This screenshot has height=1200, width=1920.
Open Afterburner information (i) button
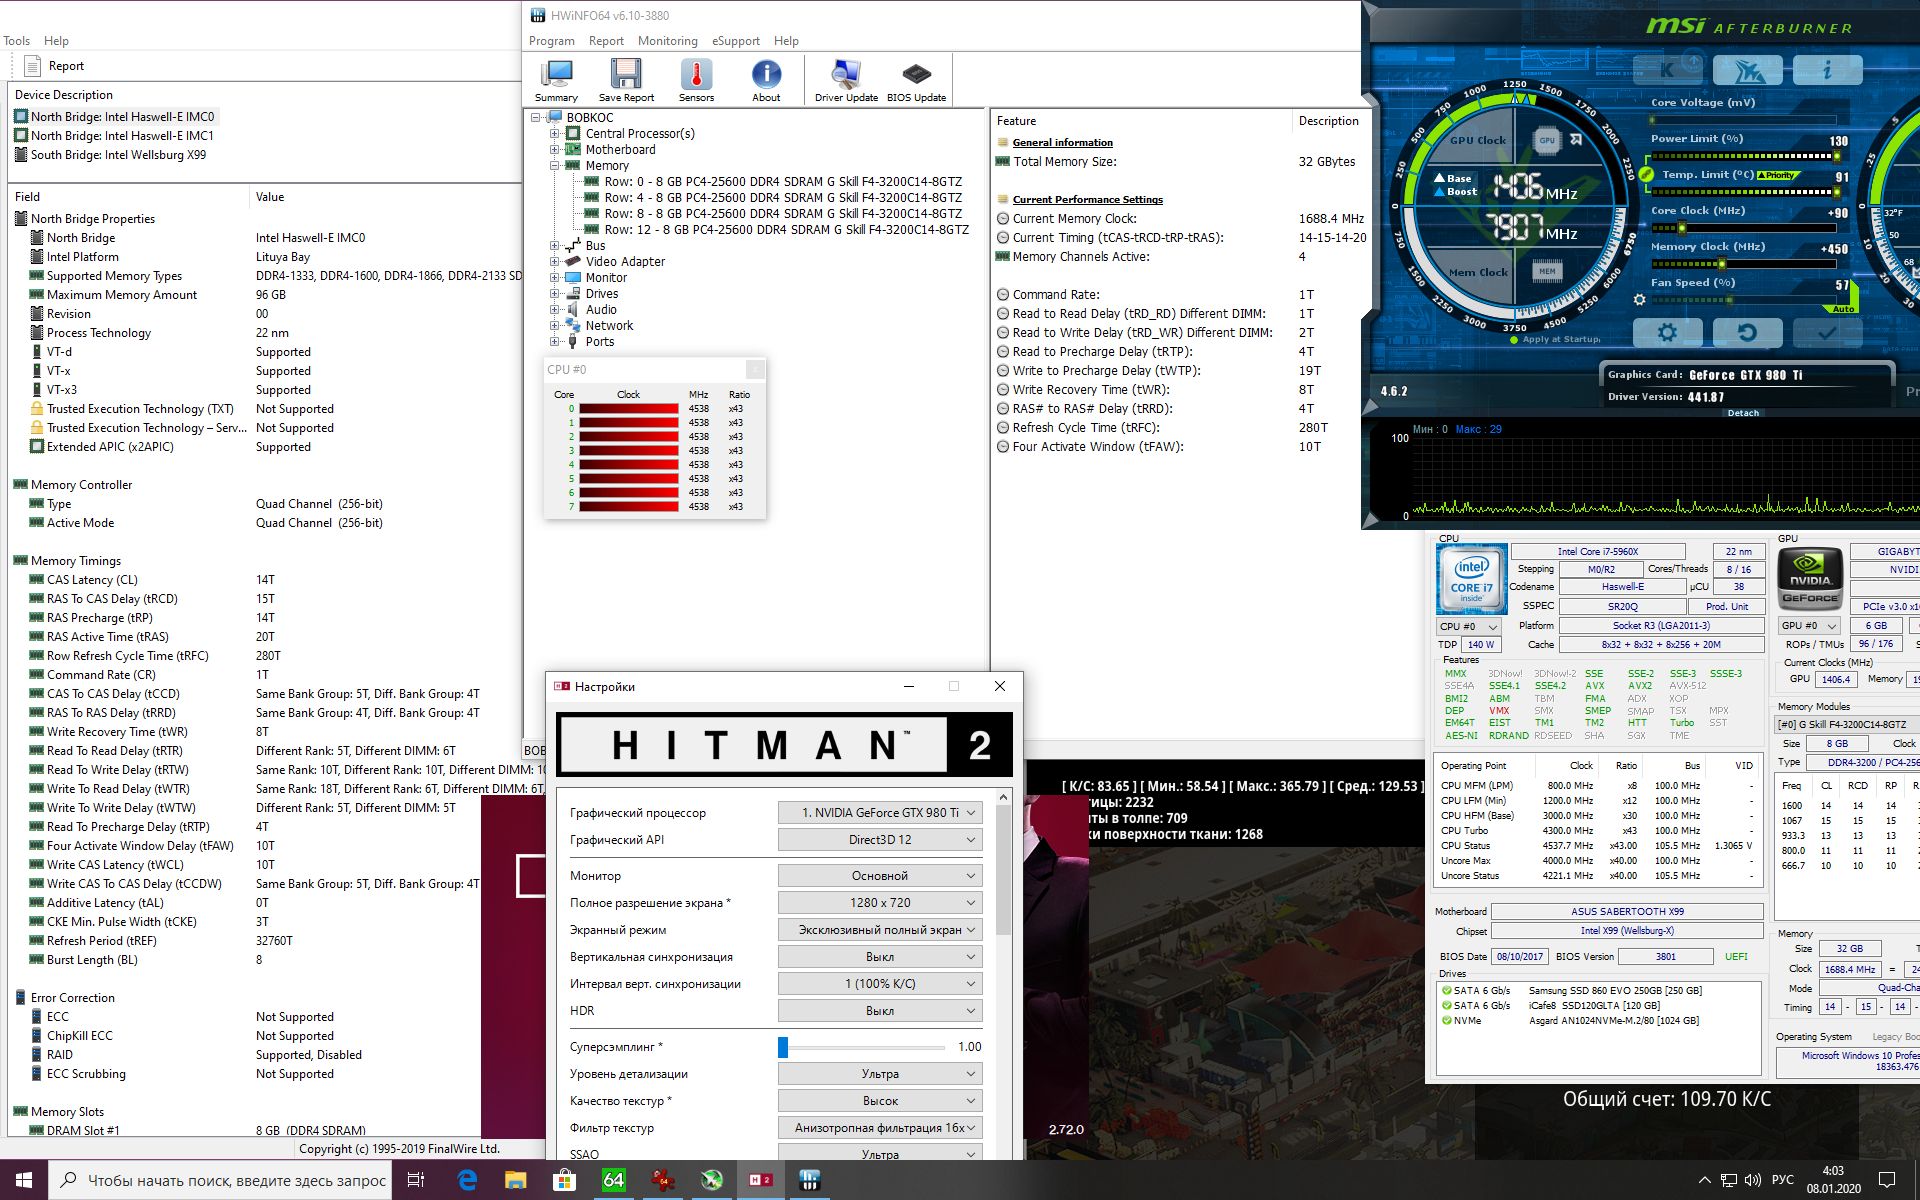[x=1827, y=70]
